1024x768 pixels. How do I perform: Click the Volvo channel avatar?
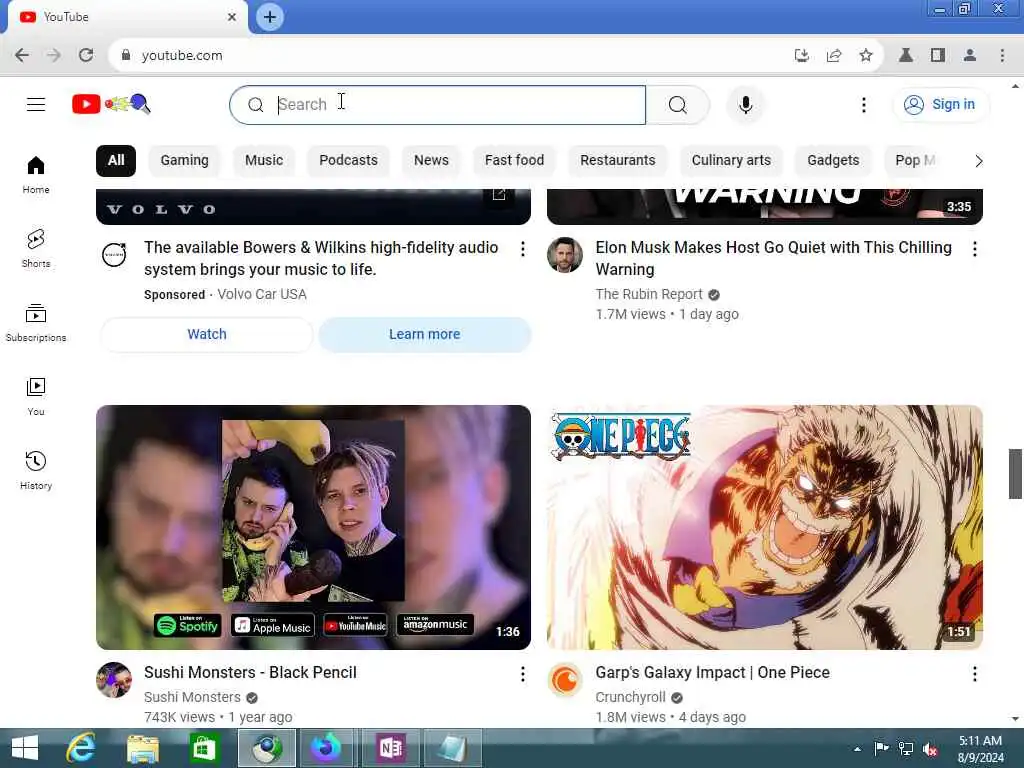tap(114, 255)
